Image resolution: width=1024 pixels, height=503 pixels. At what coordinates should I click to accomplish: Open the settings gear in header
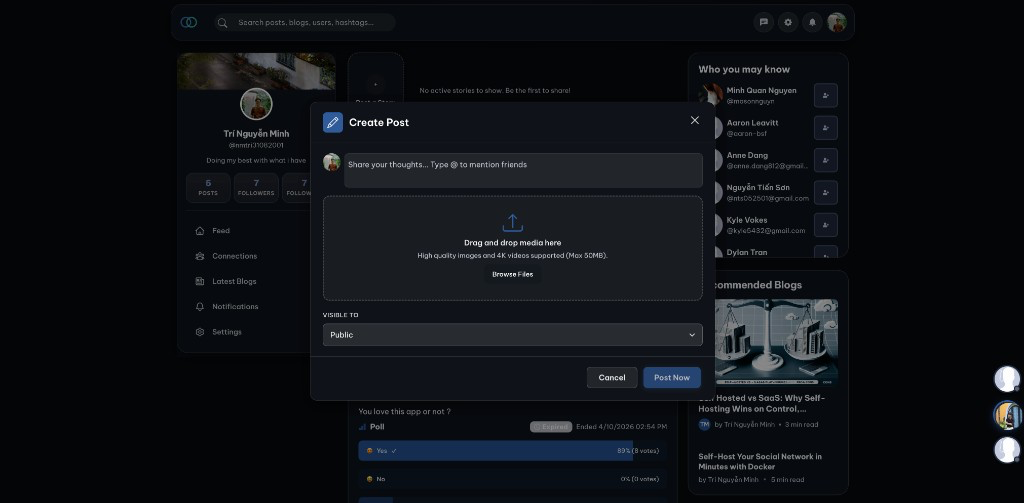[x=788, y=22]
